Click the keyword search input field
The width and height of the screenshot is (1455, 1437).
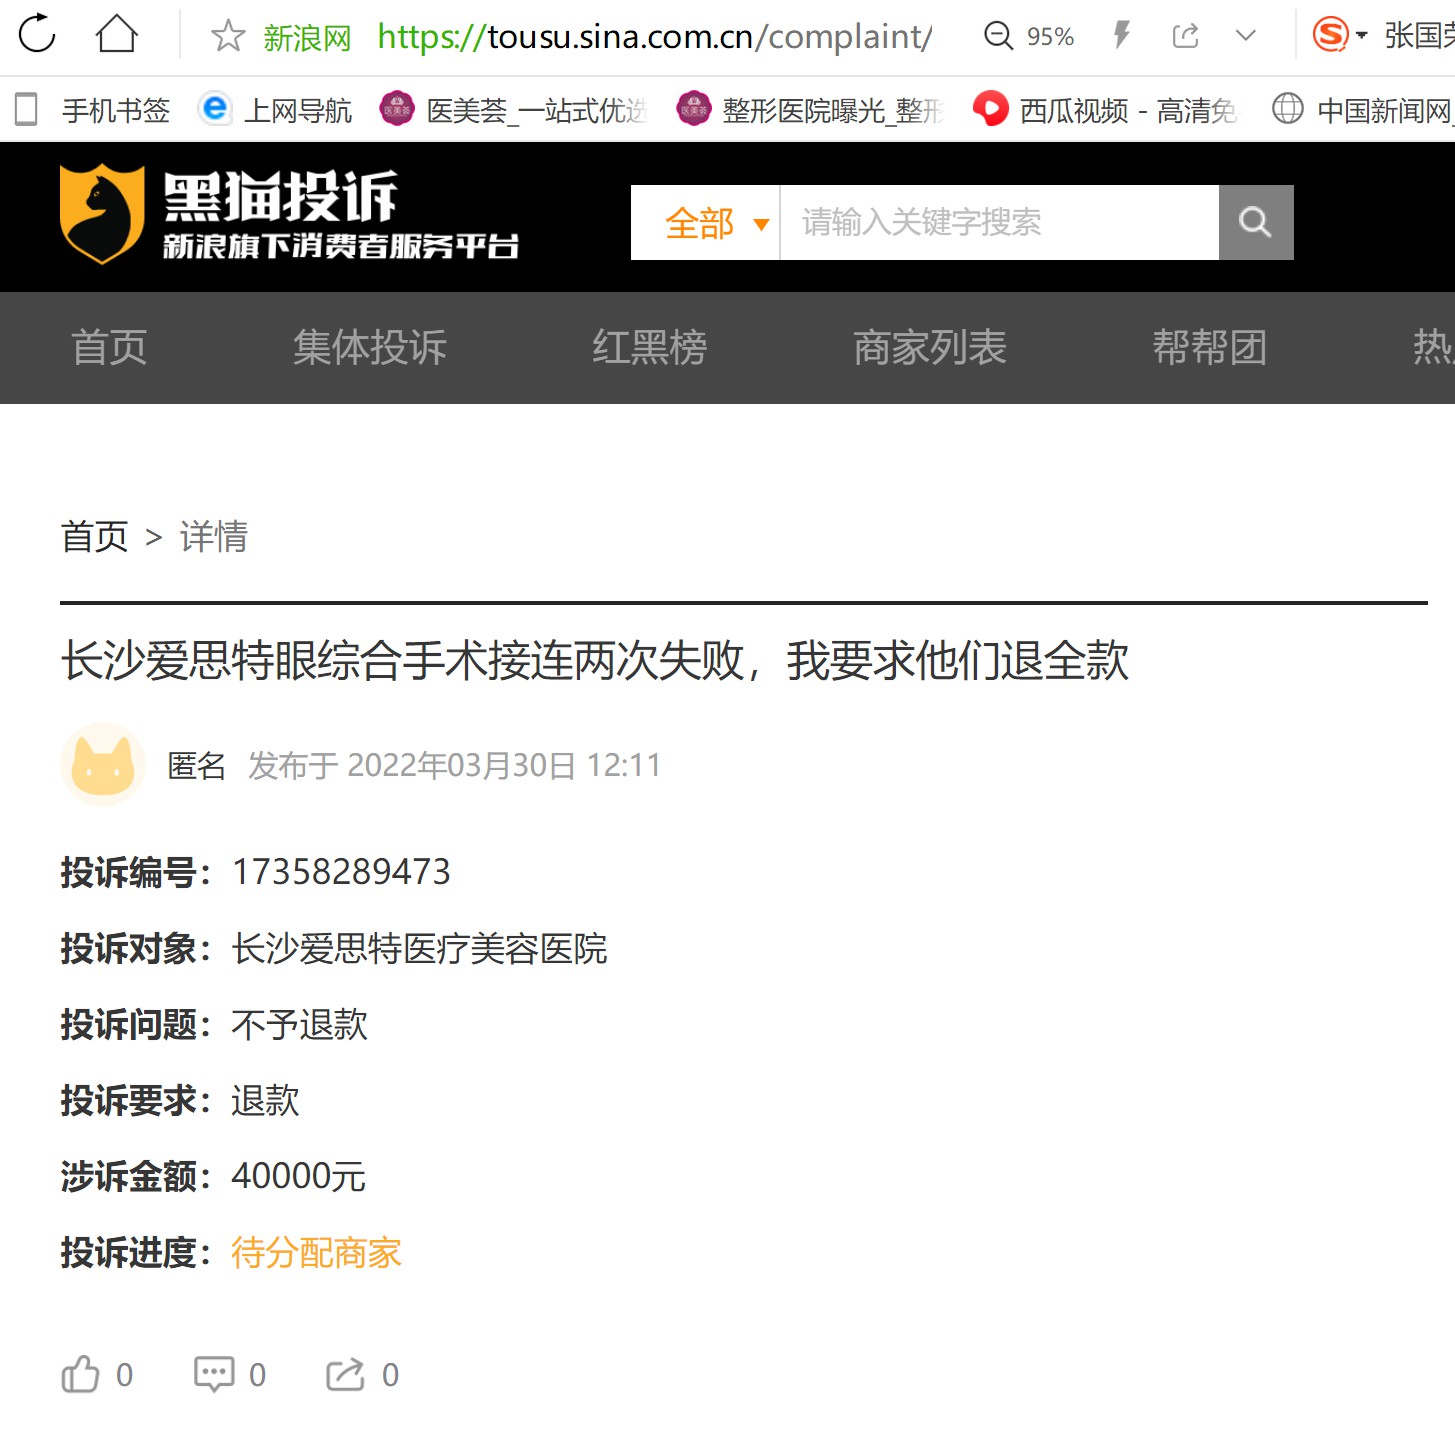coord(999,222)
